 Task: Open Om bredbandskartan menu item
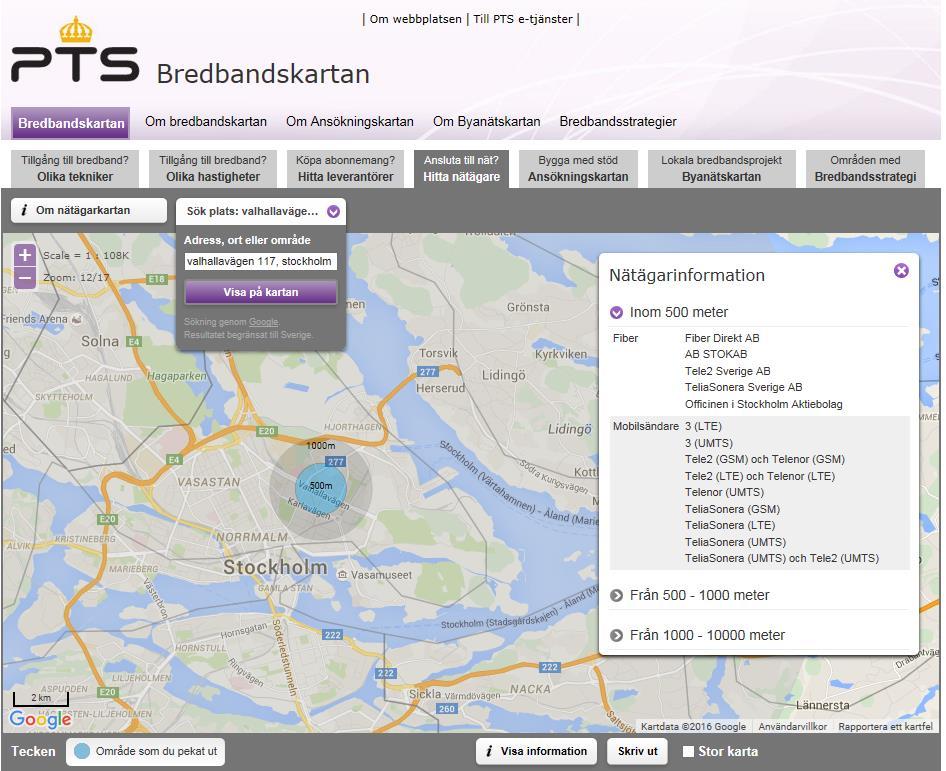click(x=206, y=121)
